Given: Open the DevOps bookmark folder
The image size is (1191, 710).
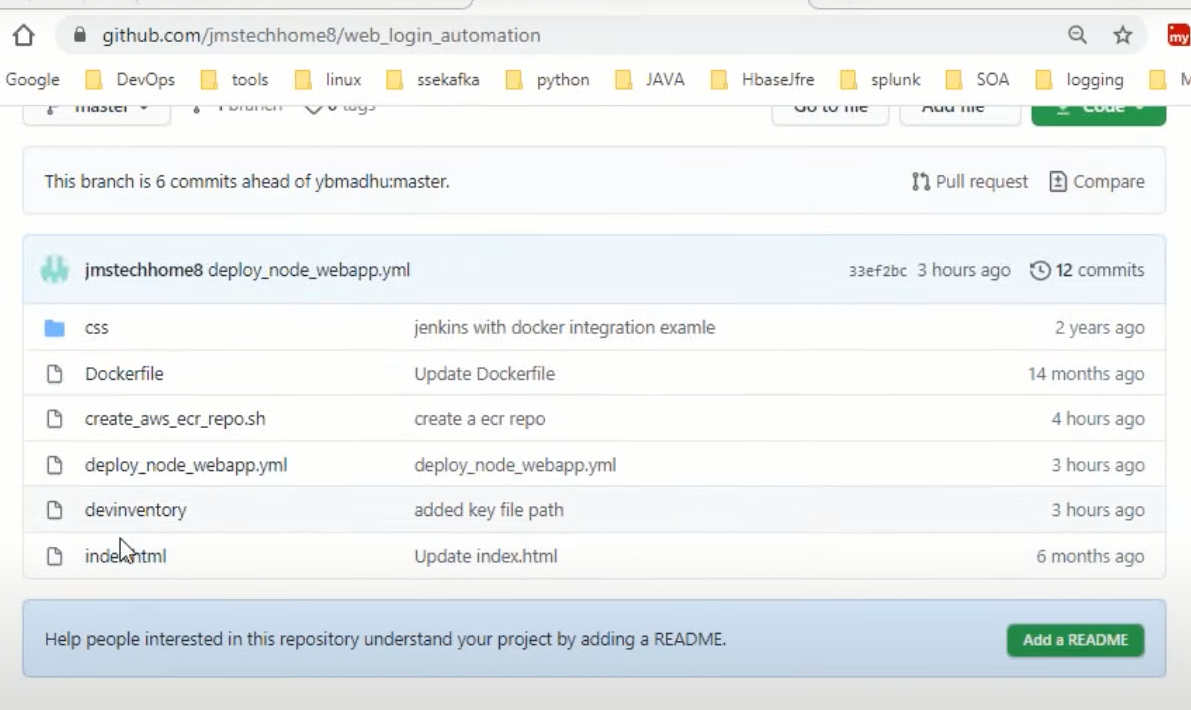Looking at the screenshot, I should [131, 80].
